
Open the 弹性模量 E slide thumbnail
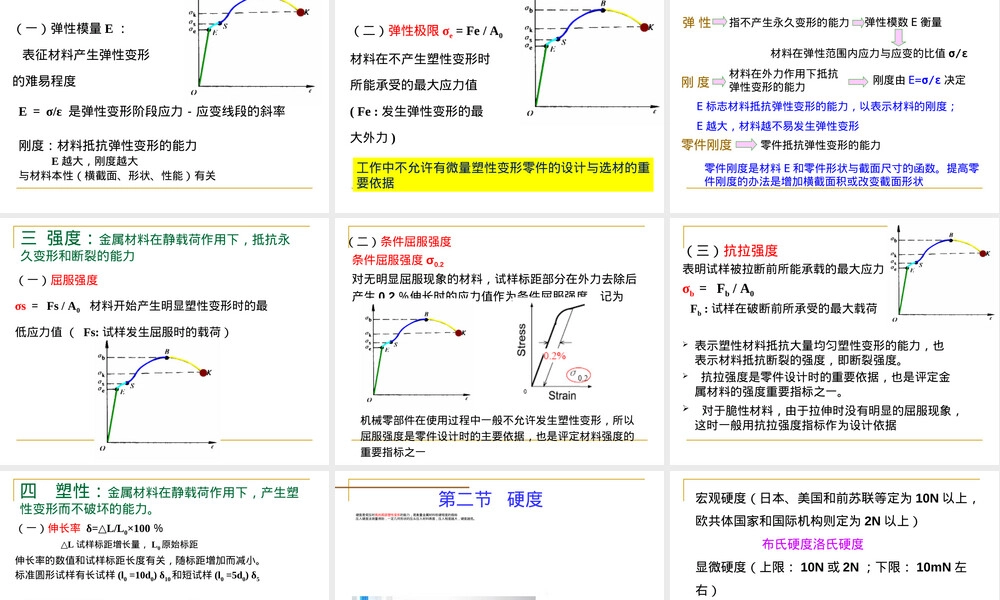(x=164, y=105)
